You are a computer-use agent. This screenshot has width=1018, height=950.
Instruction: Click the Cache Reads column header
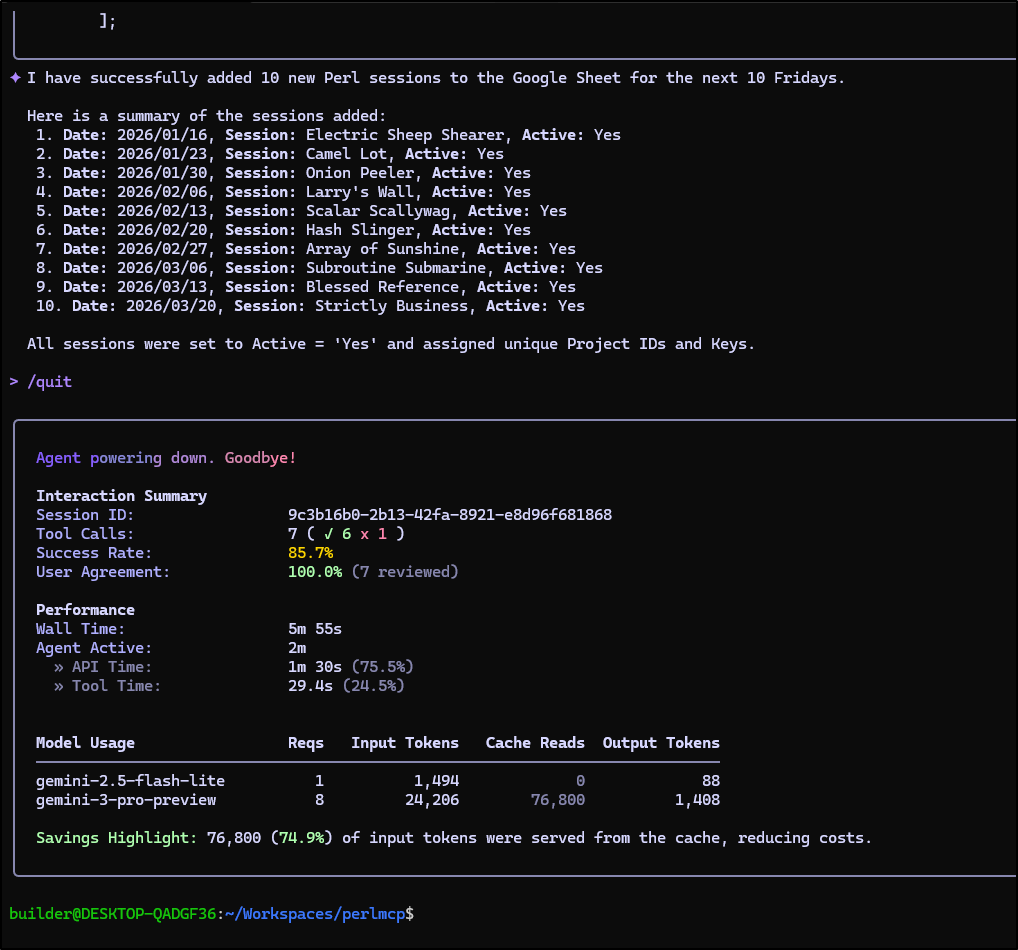[535, 743]
